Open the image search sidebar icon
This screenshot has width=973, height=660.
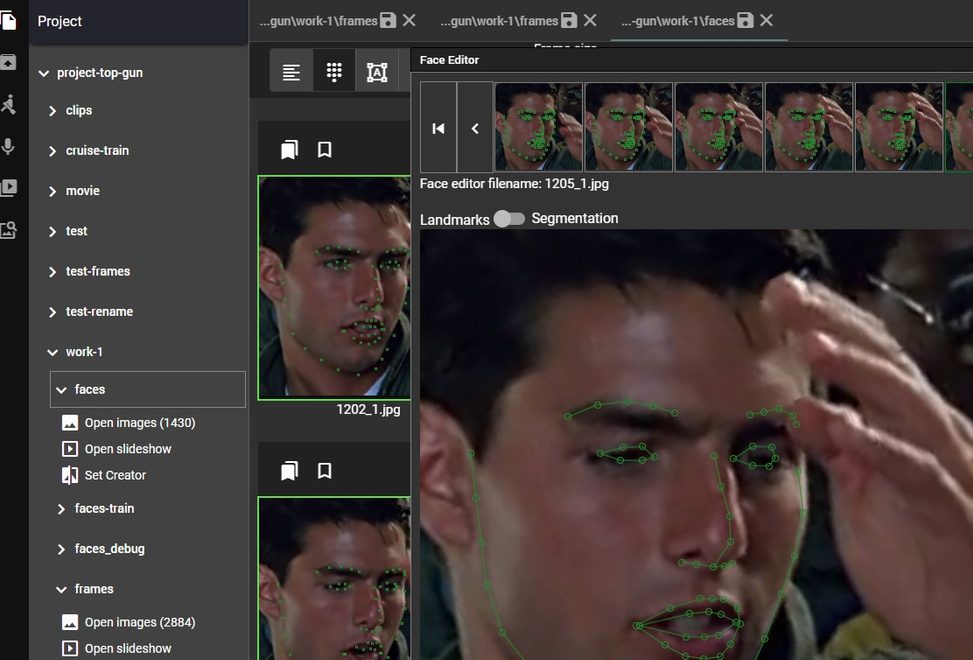pyautogui.click(x=8, y=230)
